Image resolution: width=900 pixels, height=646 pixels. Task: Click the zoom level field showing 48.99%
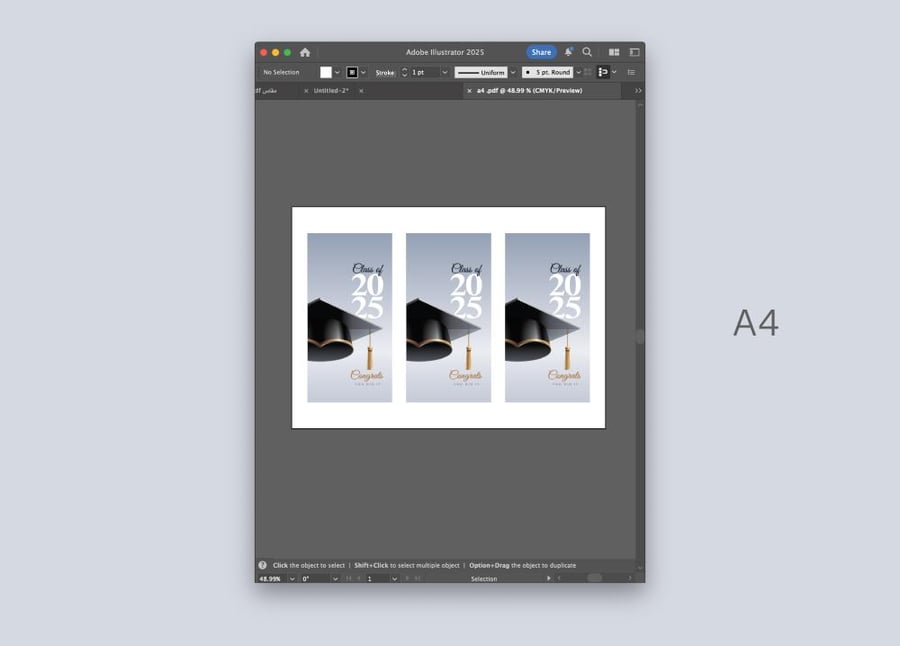click(x=271, y=579)
